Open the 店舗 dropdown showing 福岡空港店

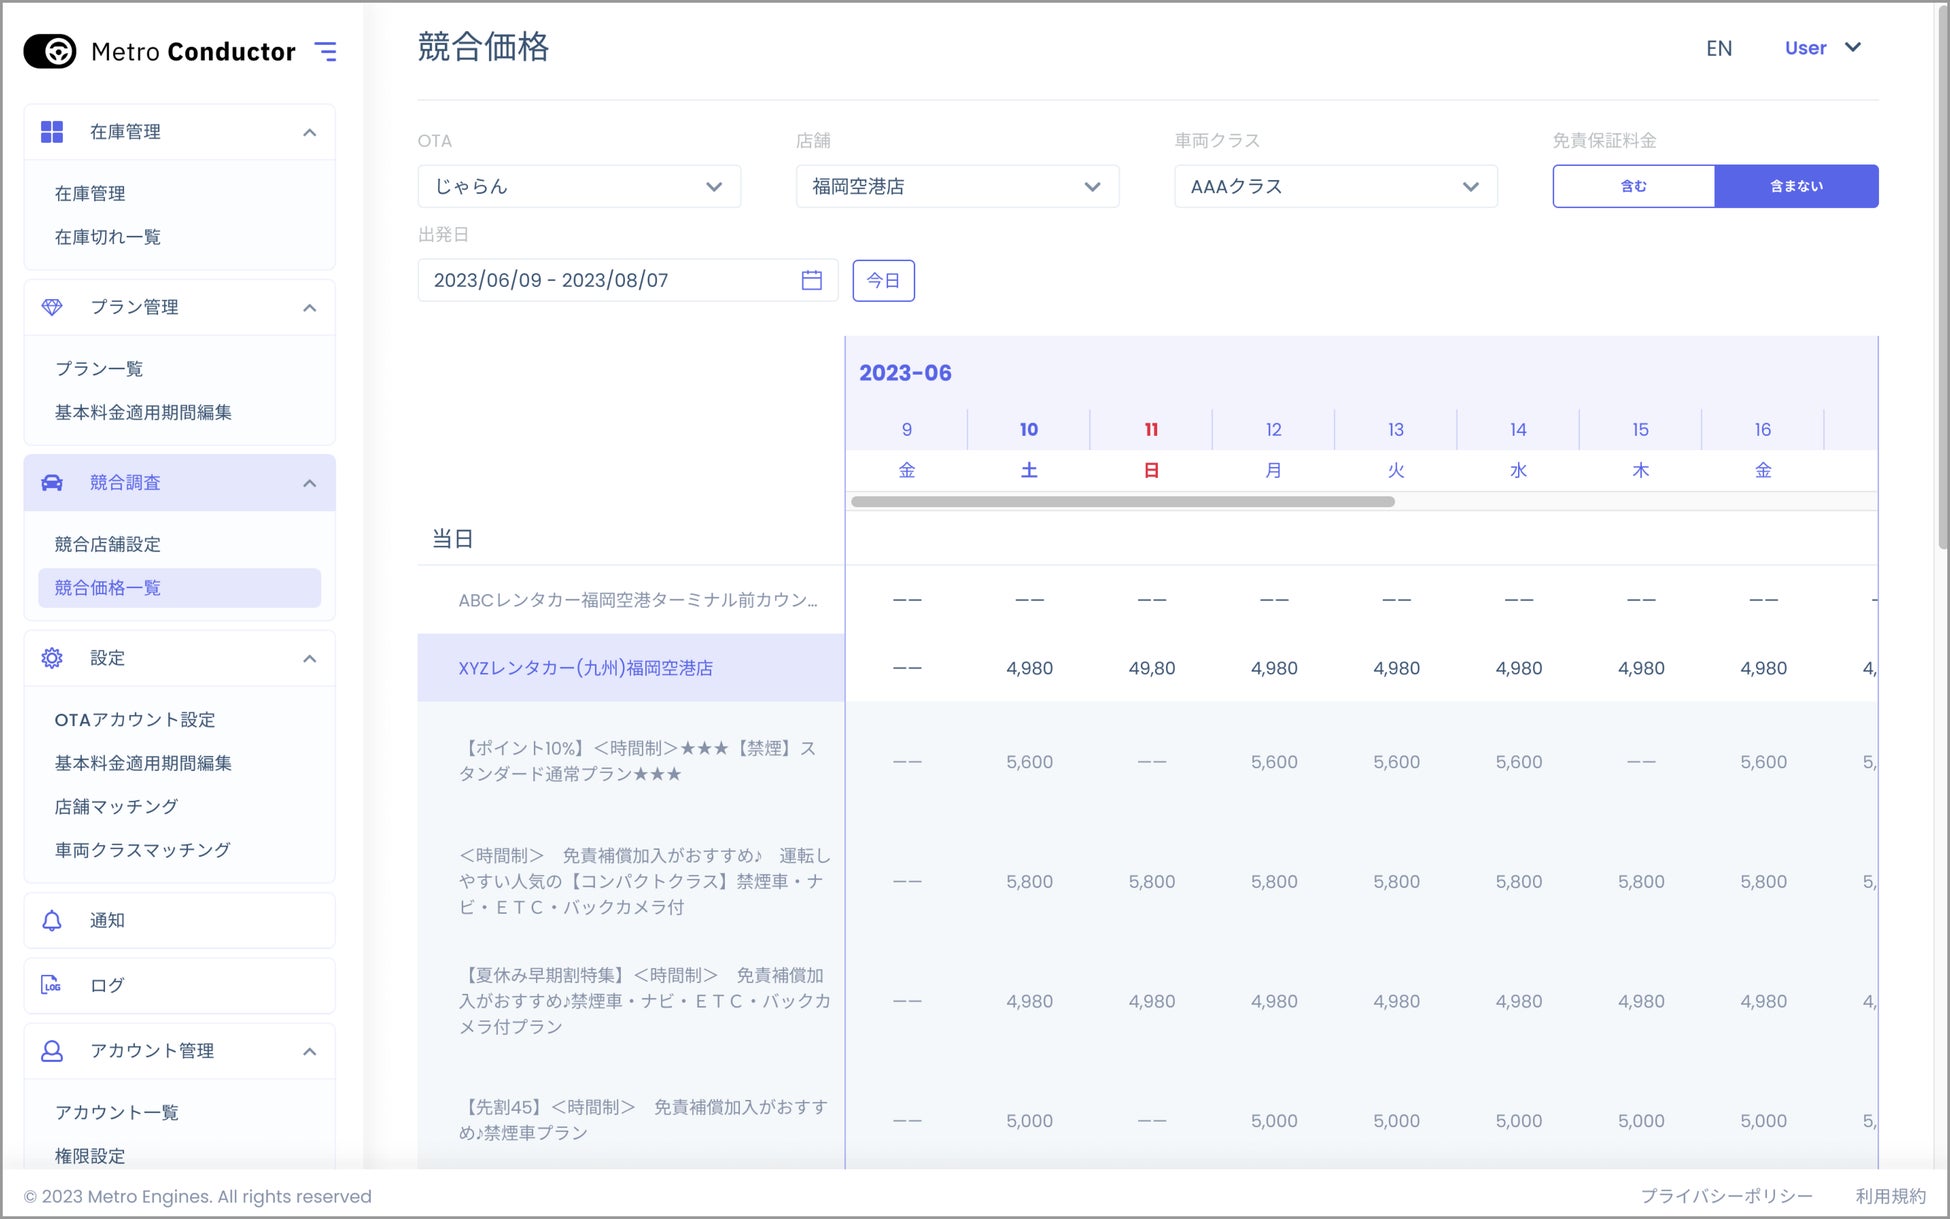pos(957,186)
